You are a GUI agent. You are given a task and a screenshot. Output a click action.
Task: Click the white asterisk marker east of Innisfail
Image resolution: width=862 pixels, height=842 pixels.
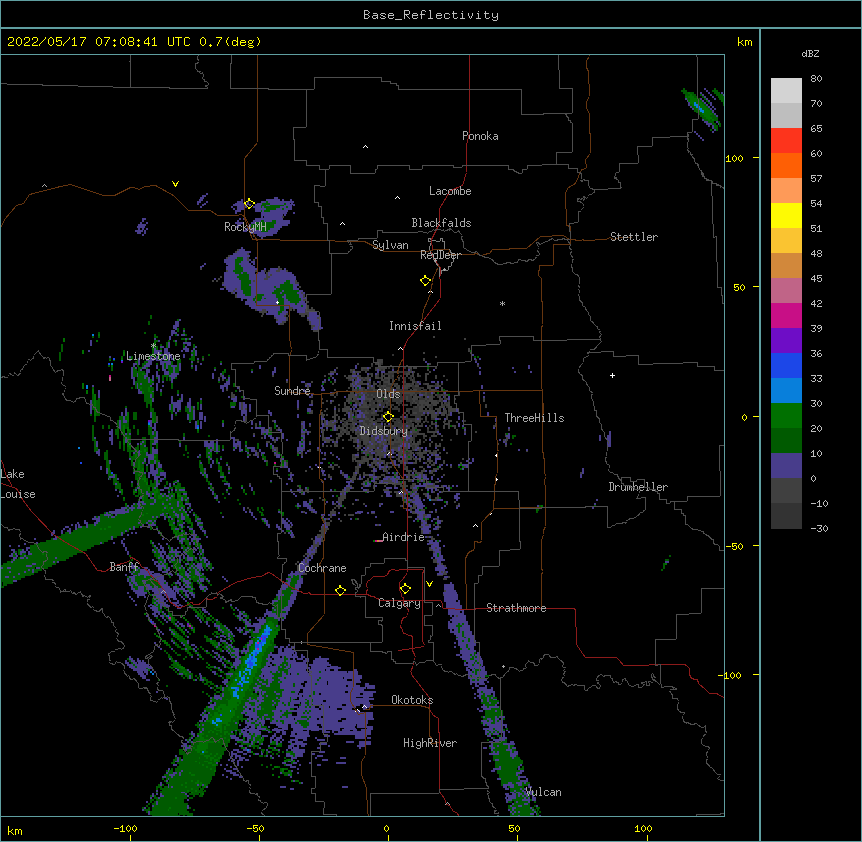pyautogui.click(x=502, y=303)
